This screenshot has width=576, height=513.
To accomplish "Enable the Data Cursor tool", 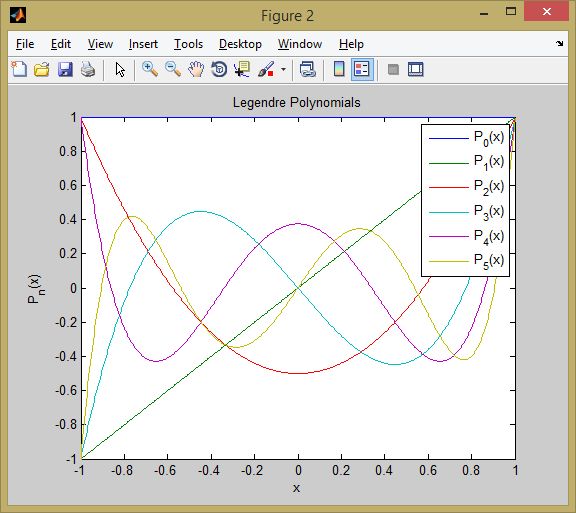I will point(242,69).
